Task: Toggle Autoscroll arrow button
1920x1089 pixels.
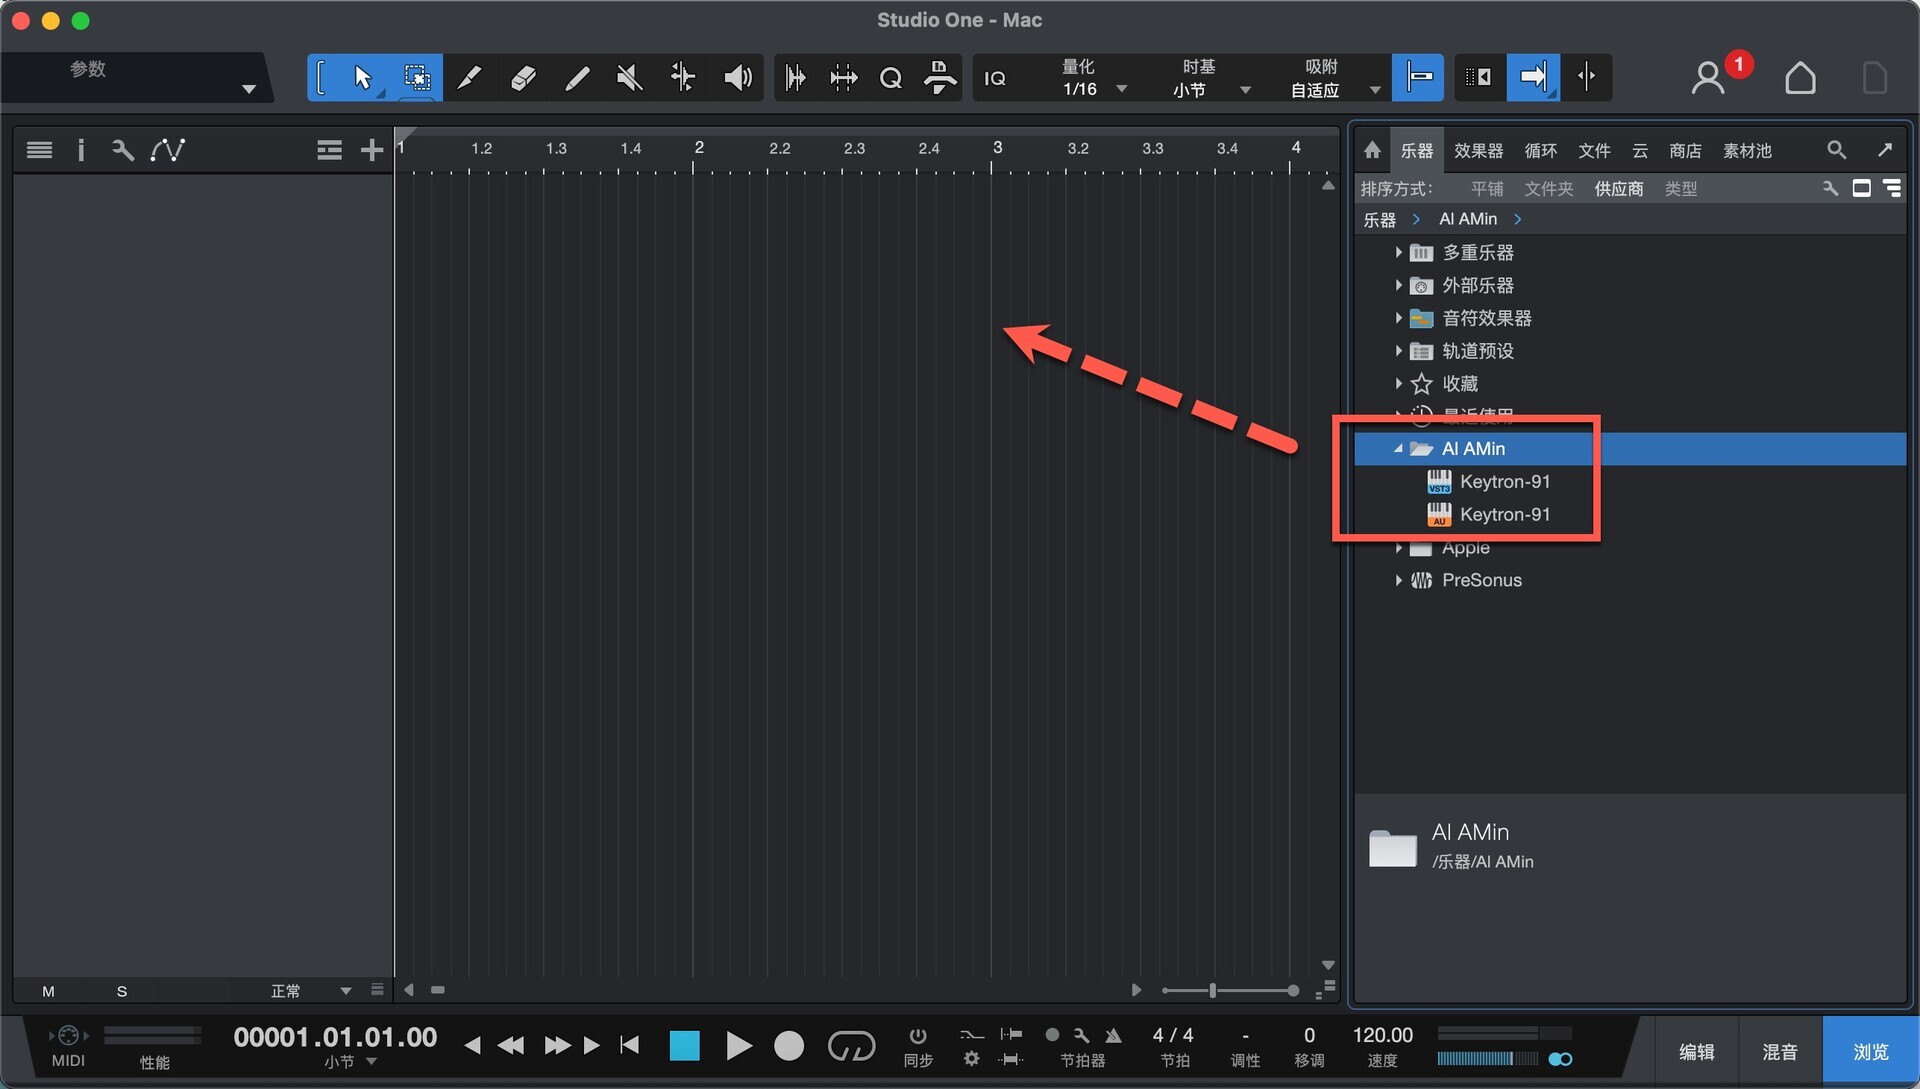Action: (1533, 77)
